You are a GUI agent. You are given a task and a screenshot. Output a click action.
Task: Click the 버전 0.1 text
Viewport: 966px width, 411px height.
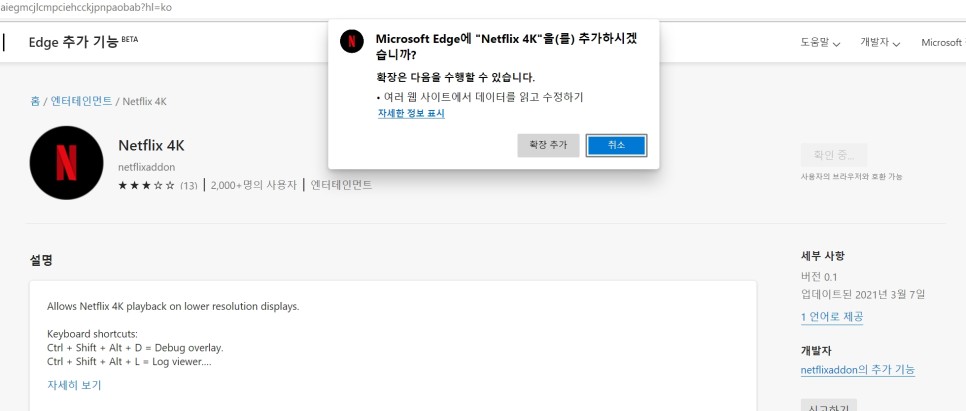point(819,277)
